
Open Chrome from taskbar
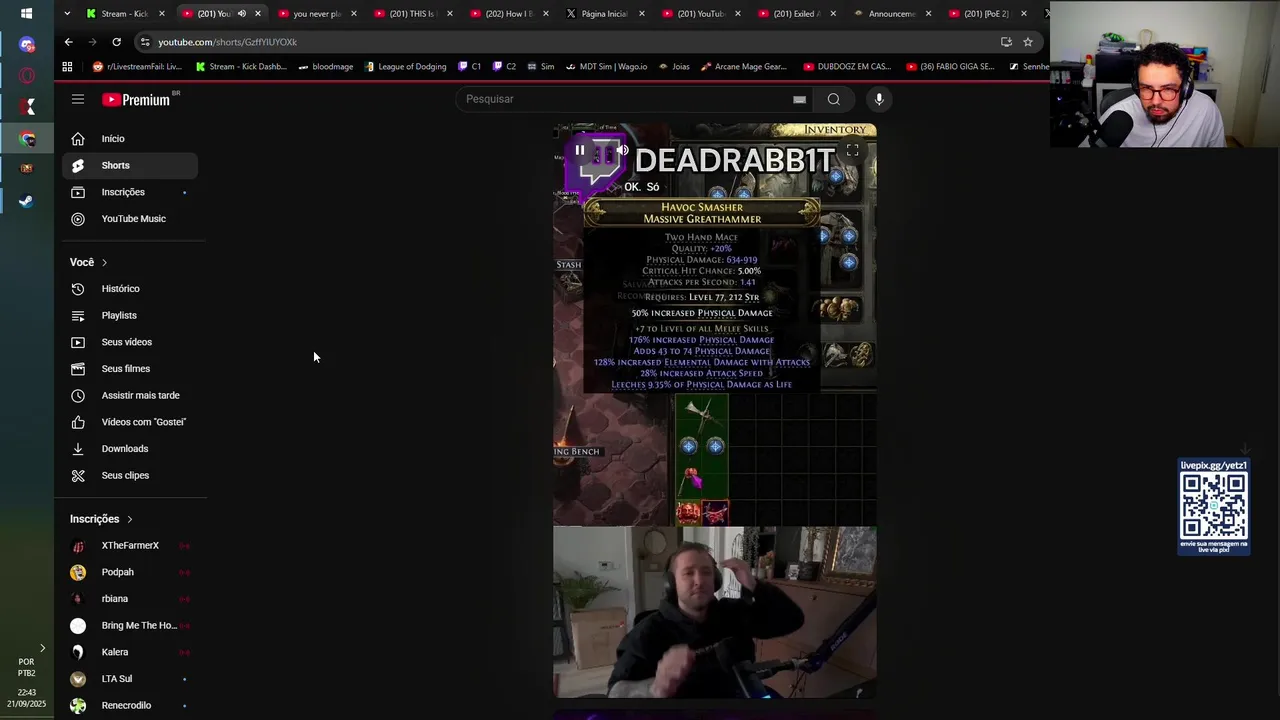click(27, 138)
